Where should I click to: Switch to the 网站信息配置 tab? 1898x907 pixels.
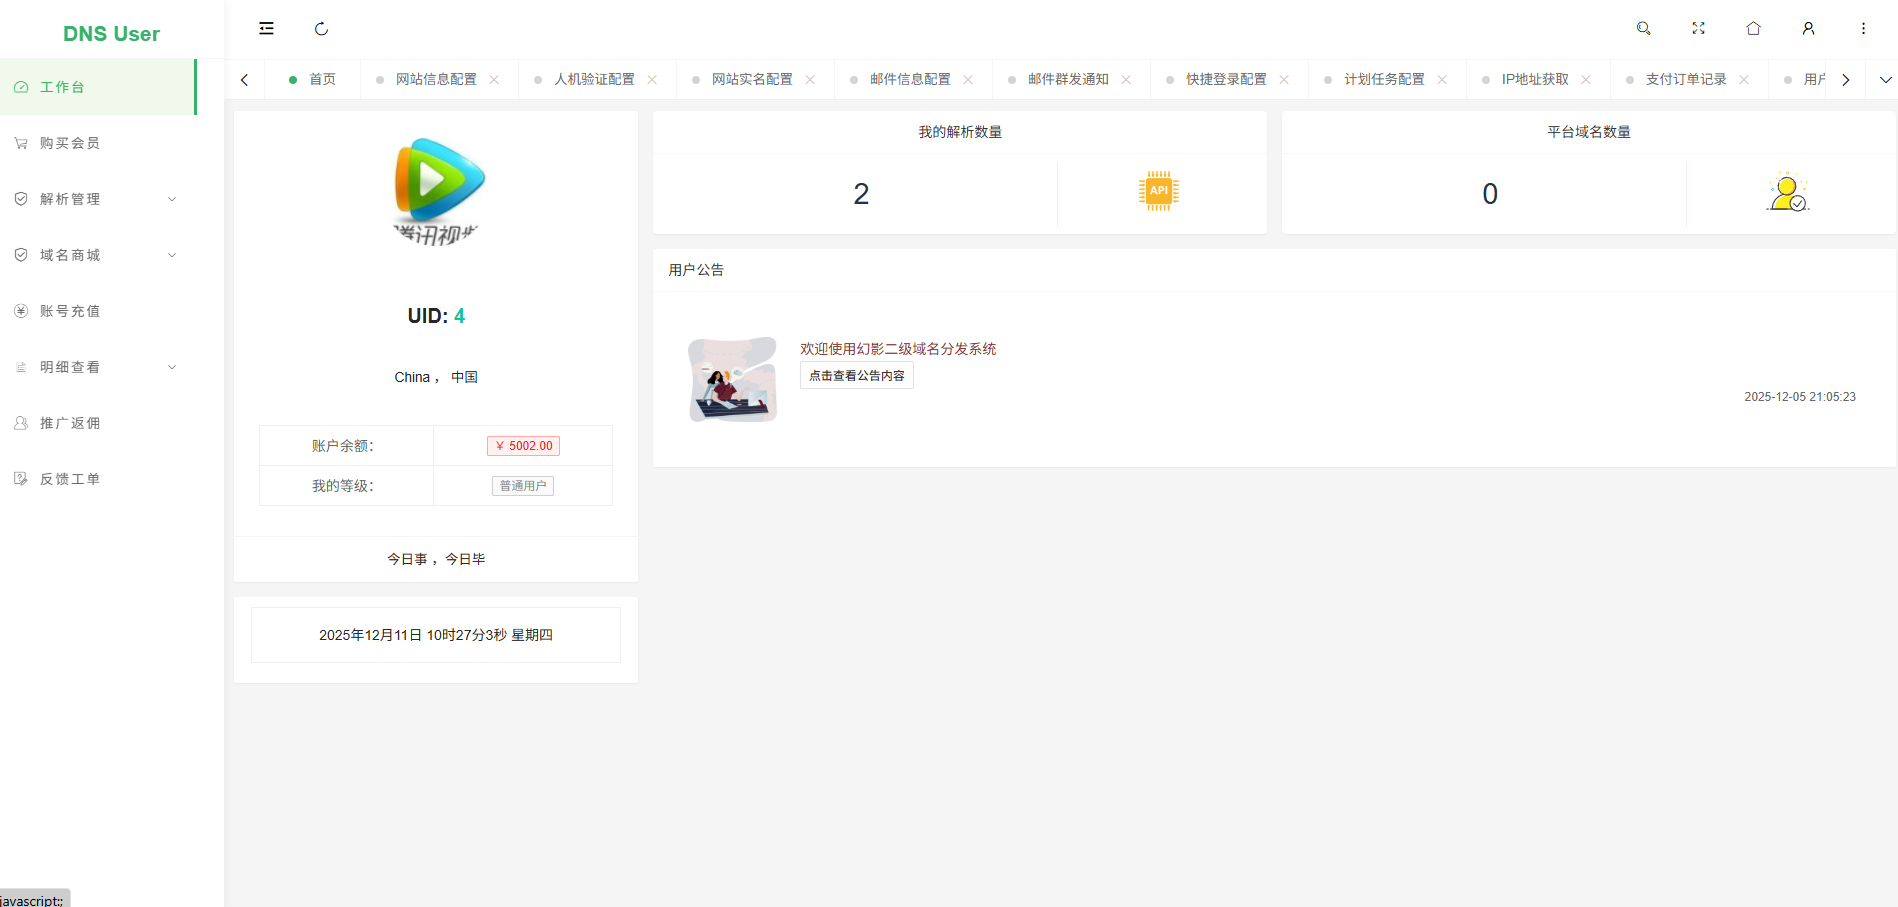click(x=436, y=80)
